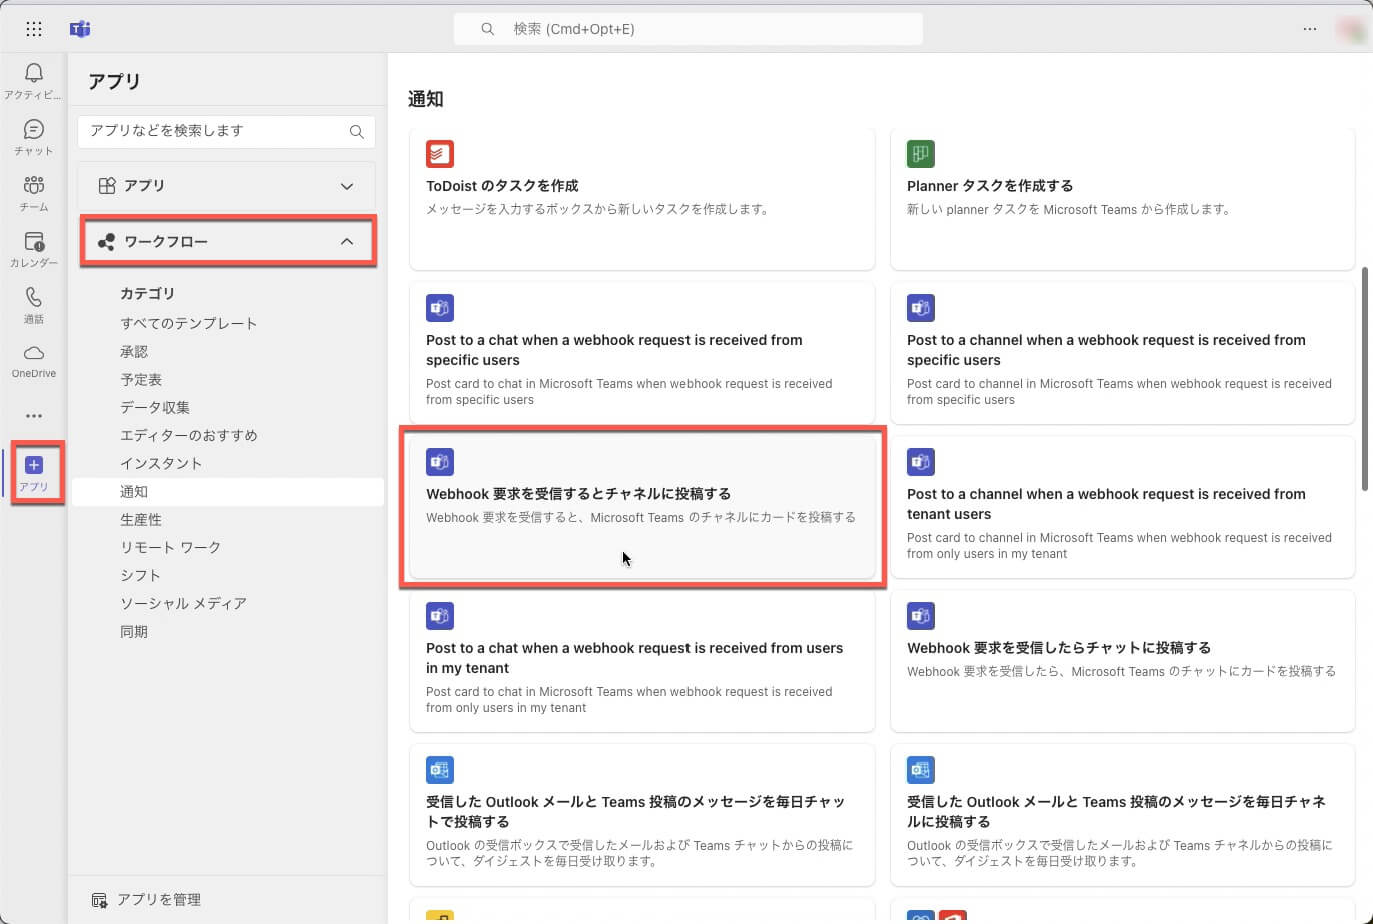This screenshot has width=1373, height=924.
Task: Expand the アプリ section chevron
Action: coord(347,186)
